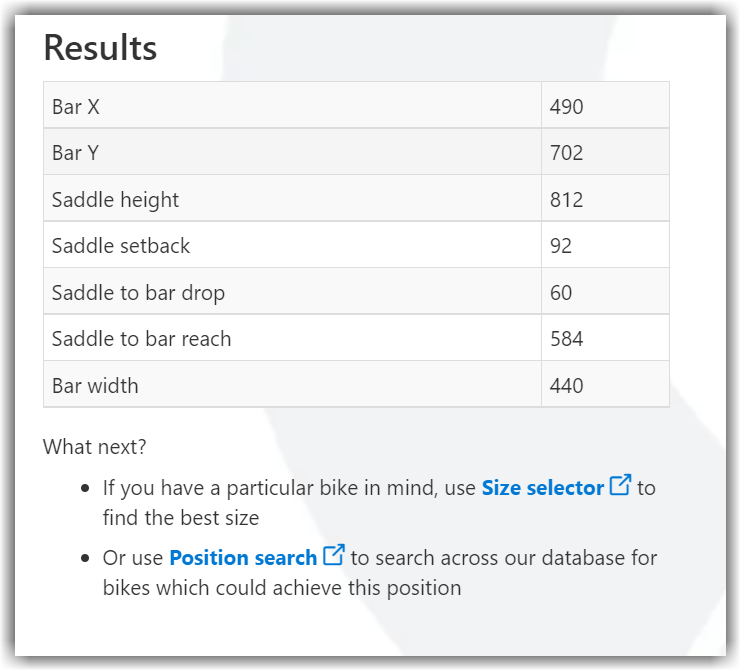The width and height of the screenshot is (741, 671).
Task: Click the Saddle height row label
Action: coord(293,198)
